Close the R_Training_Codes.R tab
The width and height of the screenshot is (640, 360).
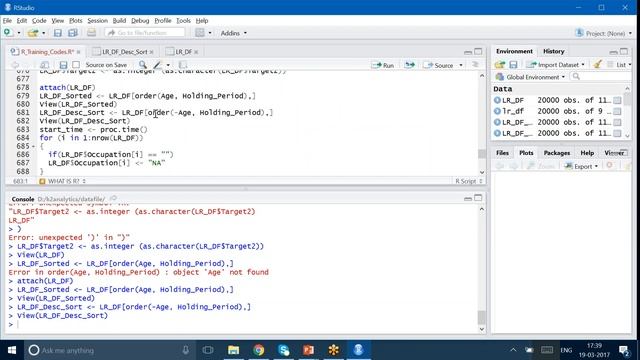[78, 52]
